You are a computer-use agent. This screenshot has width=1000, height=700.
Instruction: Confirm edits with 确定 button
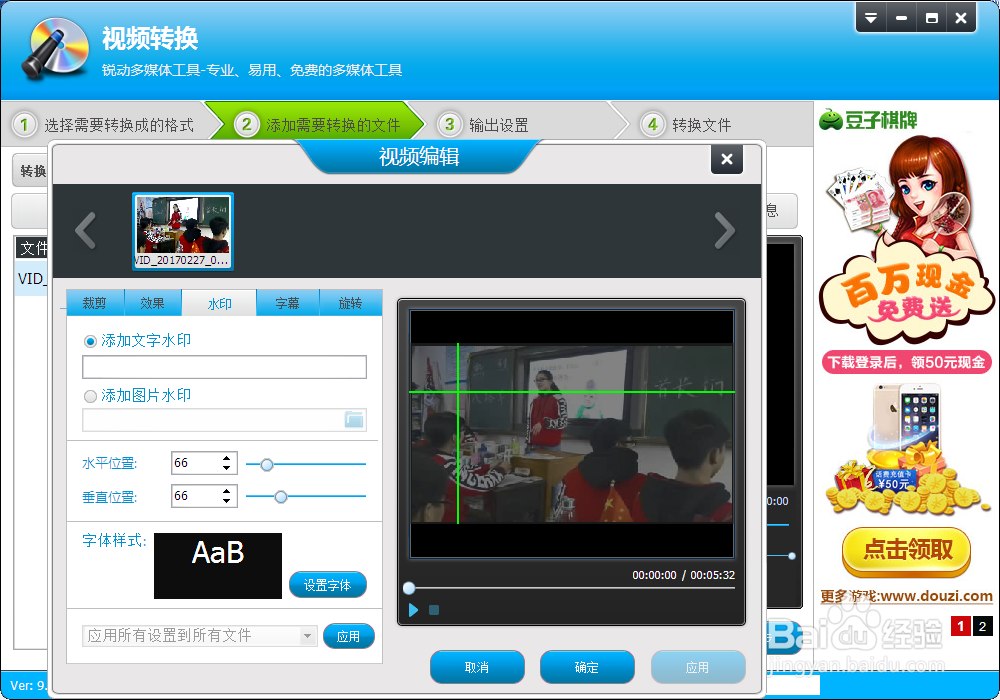coord(587,667)
